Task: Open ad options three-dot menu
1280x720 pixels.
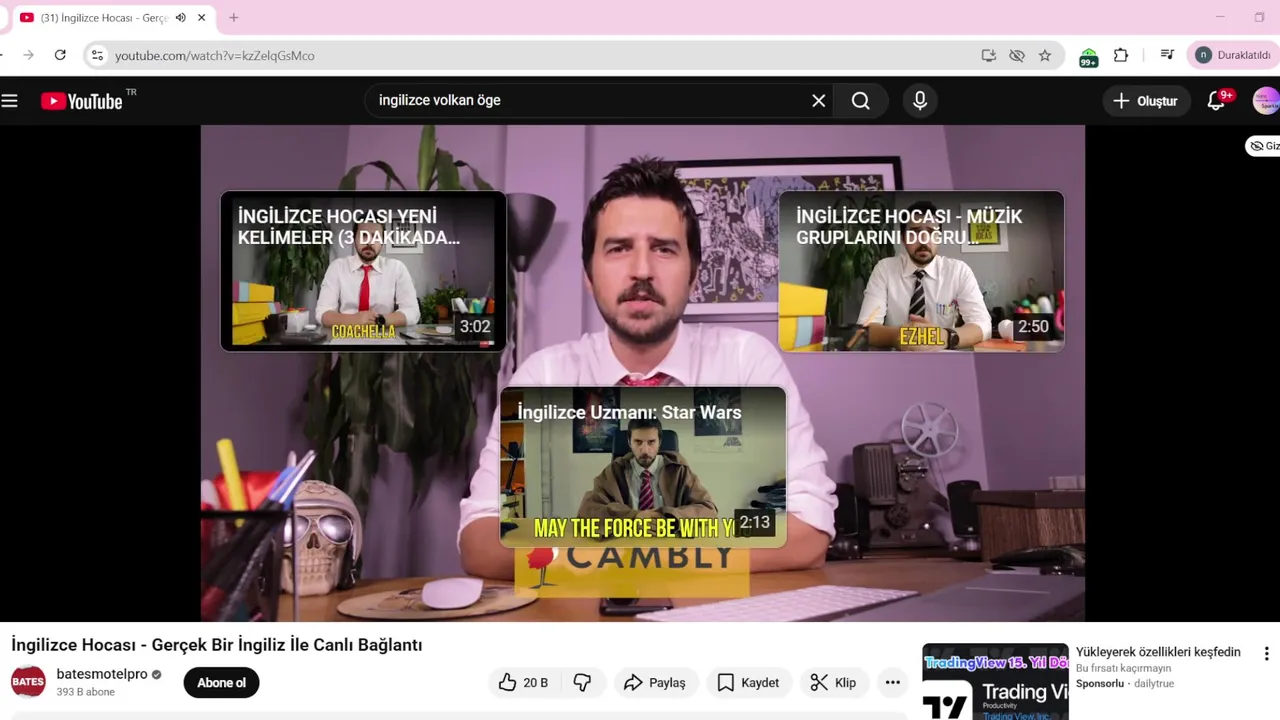Action: [x=1266, y=654]
